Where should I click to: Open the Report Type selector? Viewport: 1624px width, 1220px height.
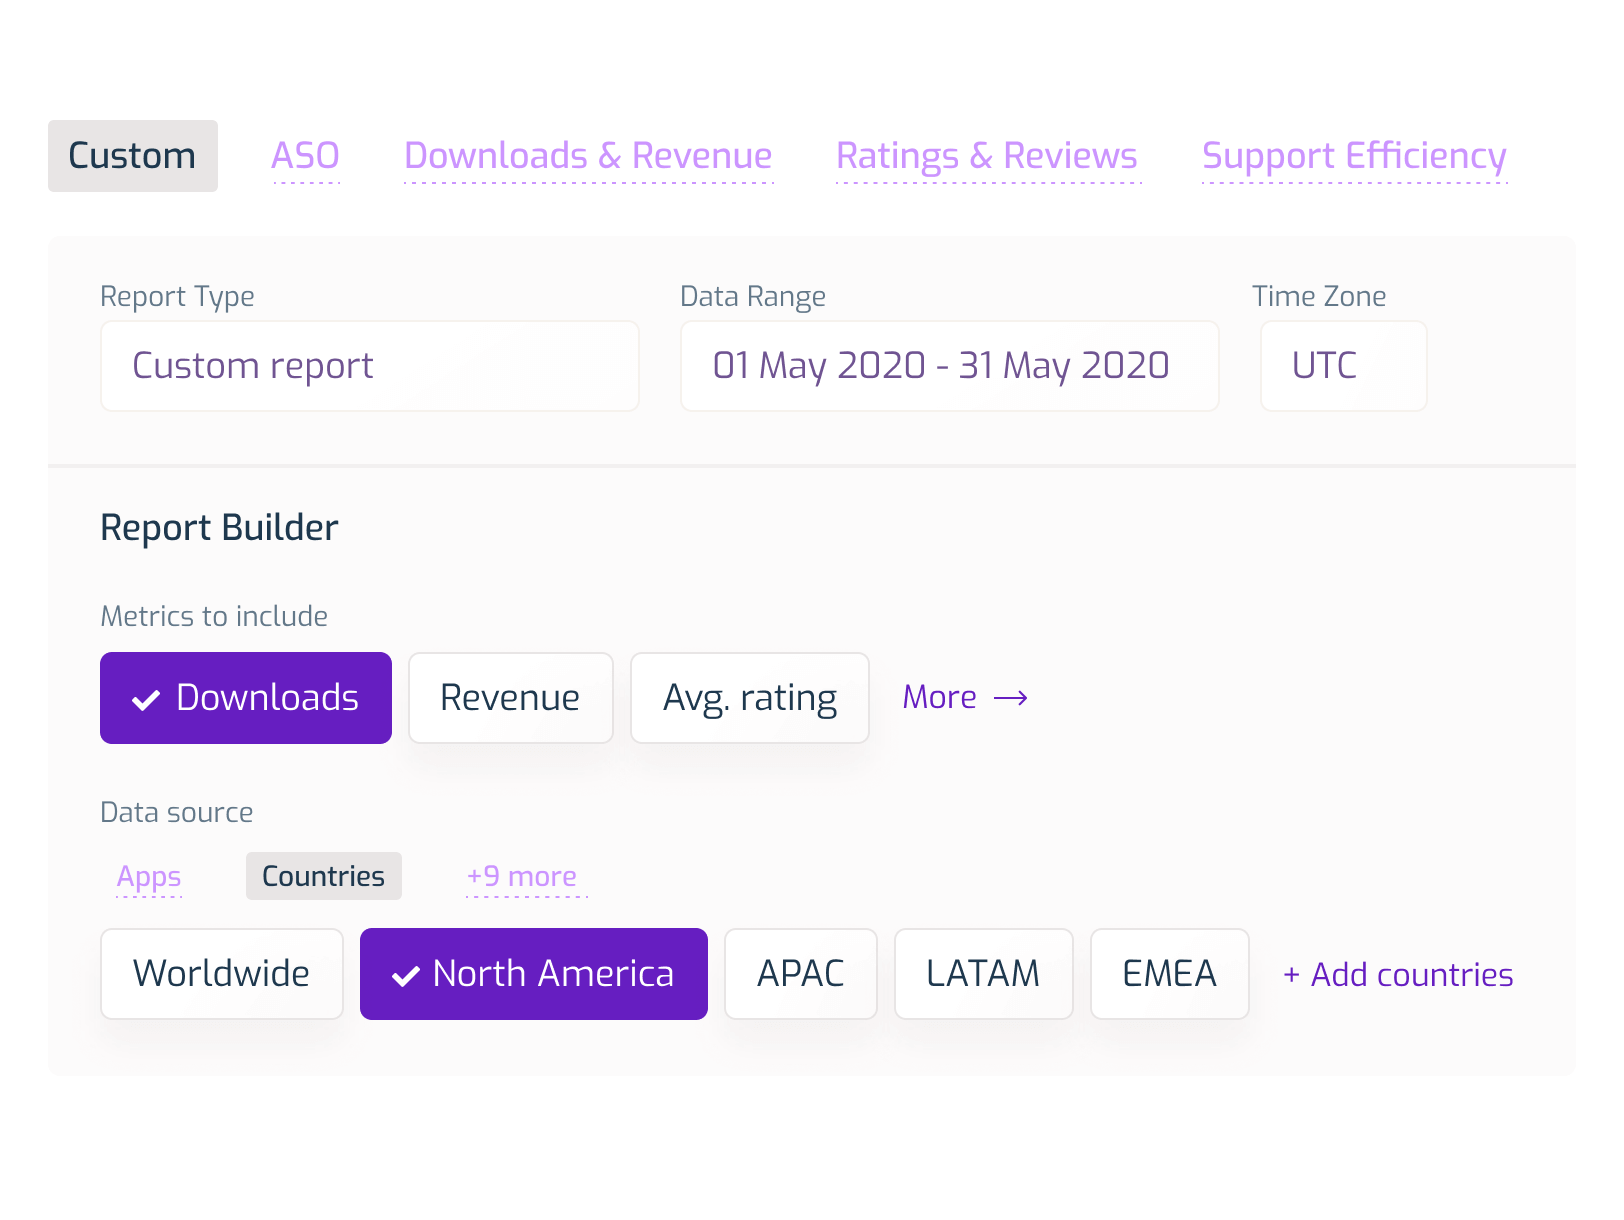(x=369, y=365)
